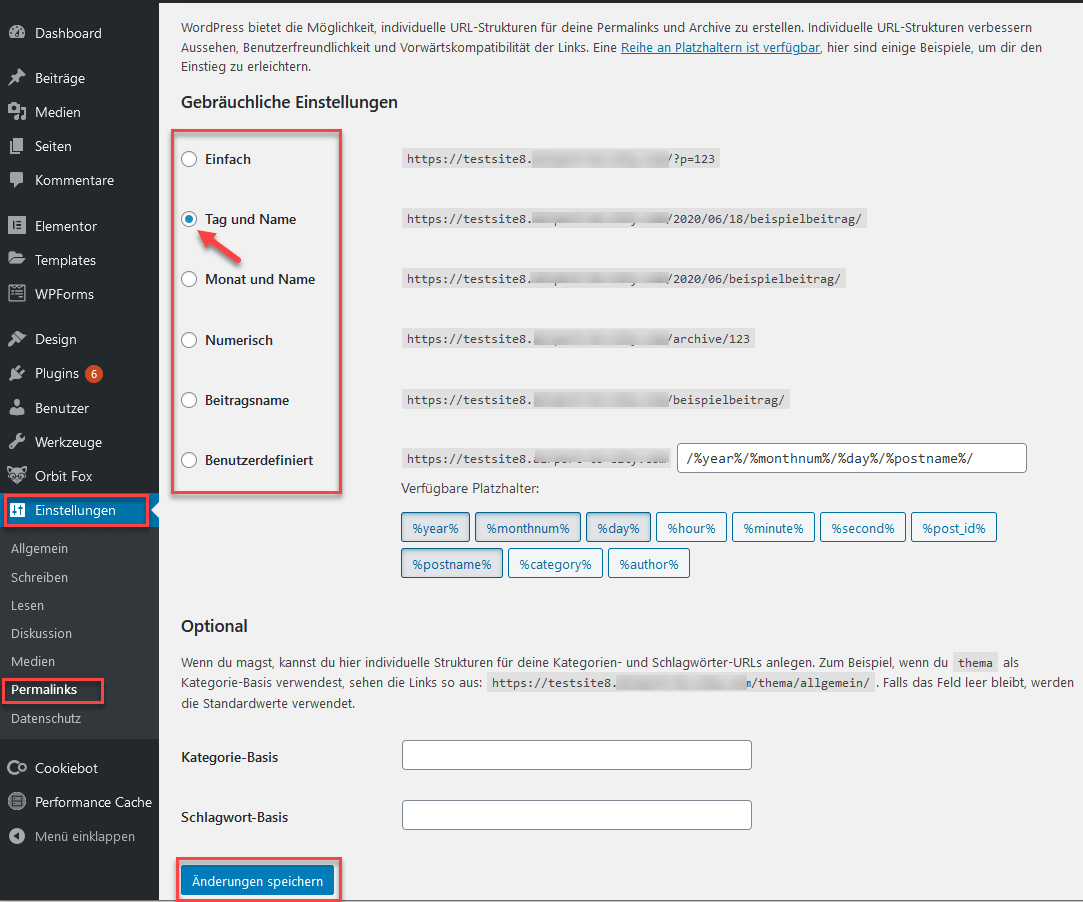Click the Plugins update count badge
The height and width of the screenshot is (902, 1083).
pos(94,374)
